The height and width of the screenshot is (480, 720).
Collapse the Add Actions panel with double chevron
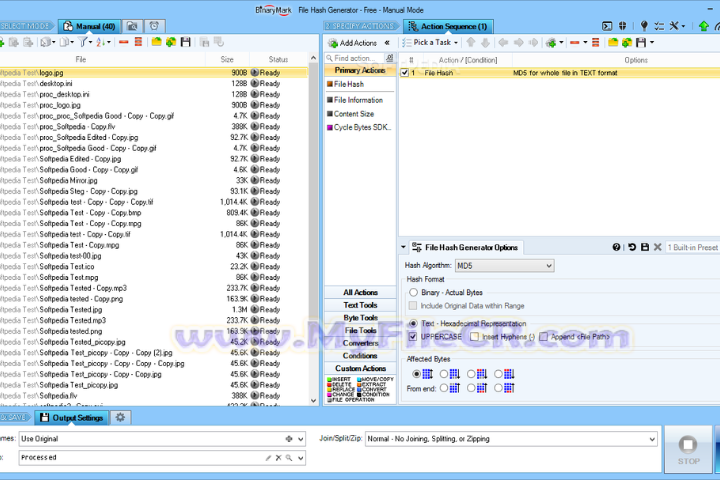387,43
